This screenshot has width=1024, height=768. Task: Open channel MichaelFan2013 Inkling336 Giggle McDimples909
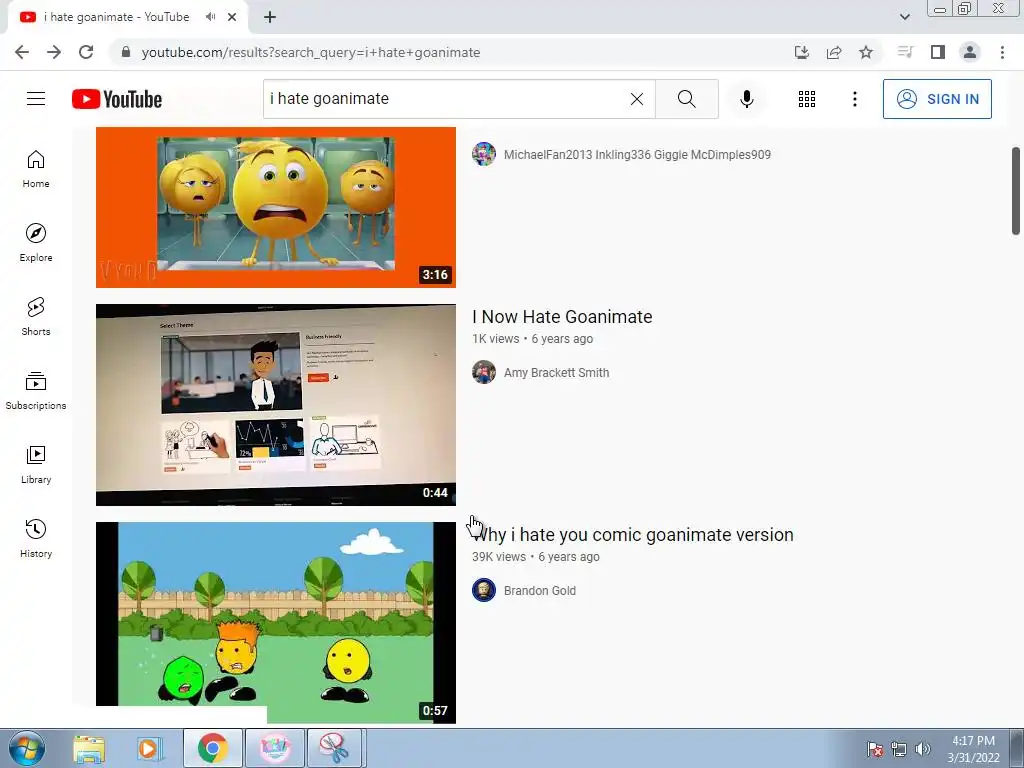(x=637, y=155)
